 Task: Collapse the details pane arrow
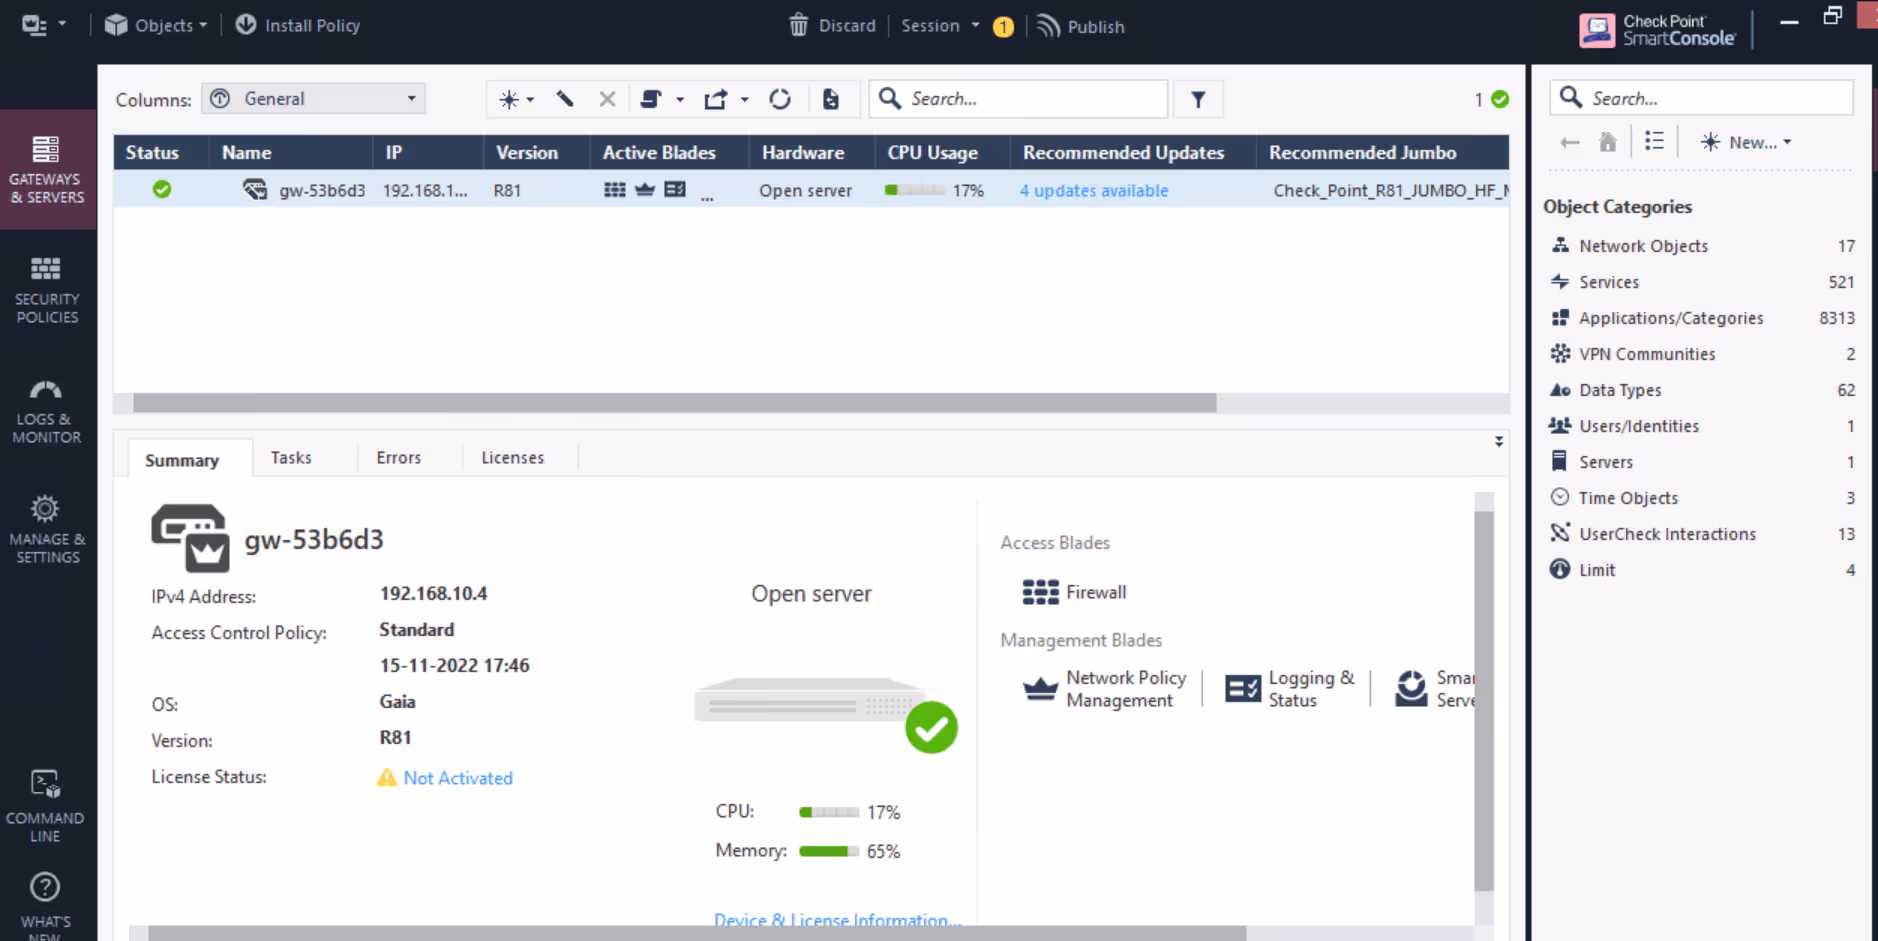pyautogui.click(x=1499, y=441)
